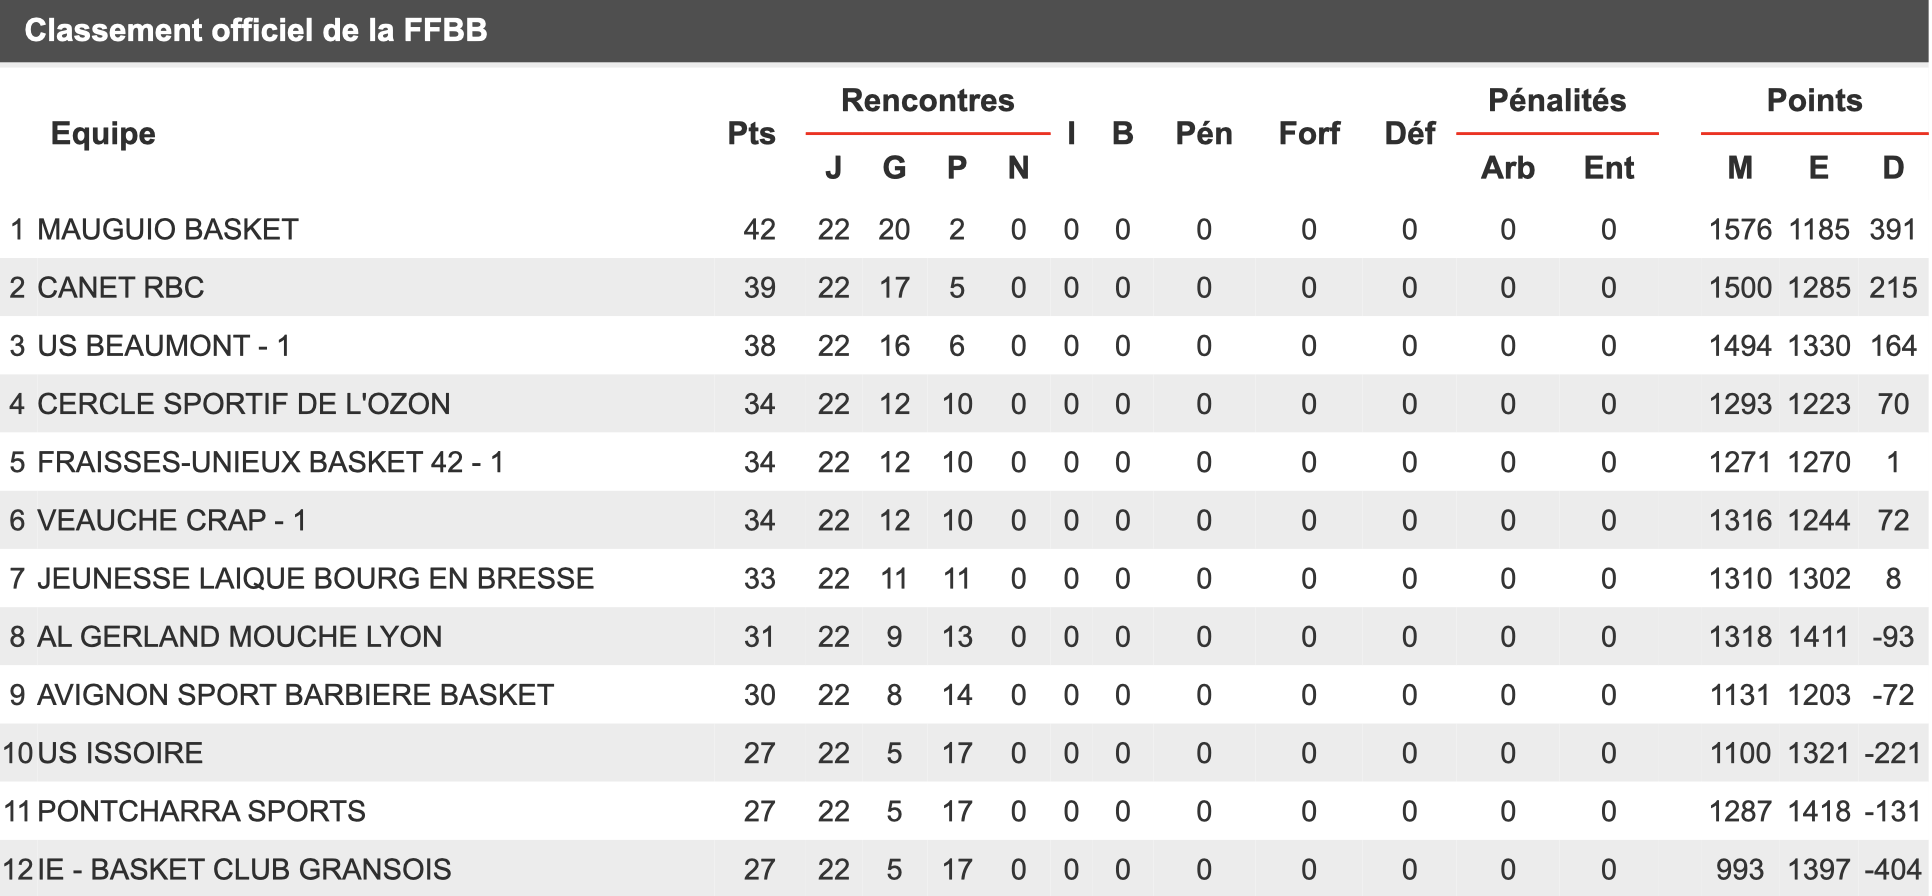
Task: Select the US ISSOIRE team
Action: [x=120, y=753]
